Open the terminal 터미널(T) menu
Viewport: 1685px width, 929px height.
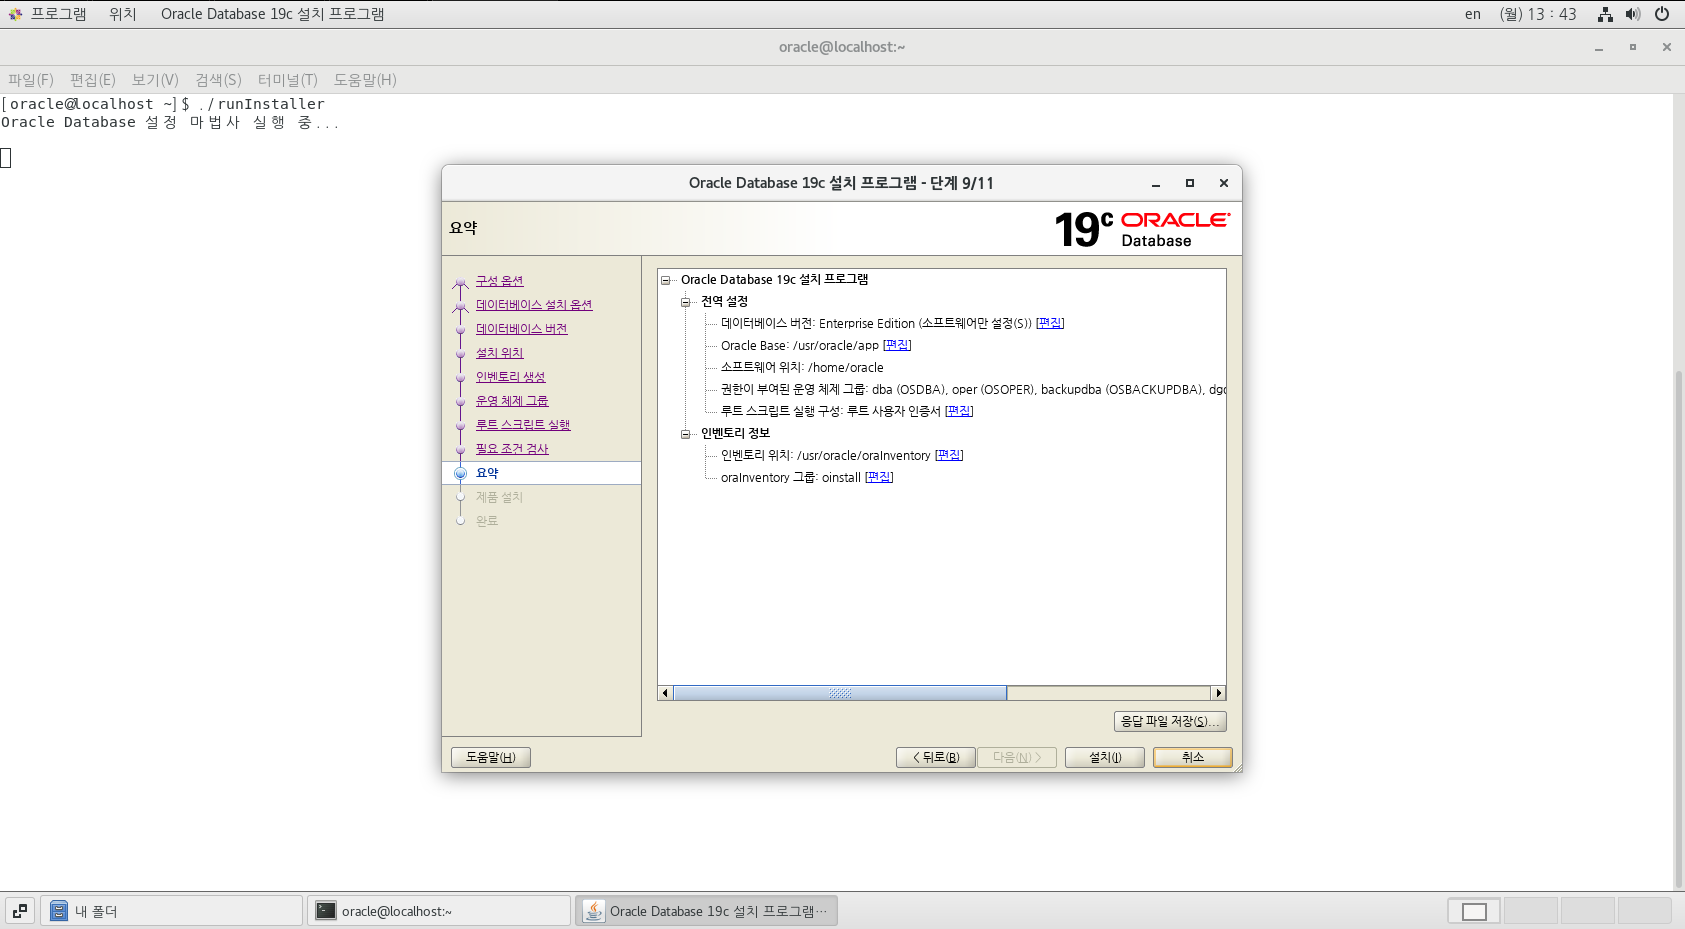tap(288, 80)
